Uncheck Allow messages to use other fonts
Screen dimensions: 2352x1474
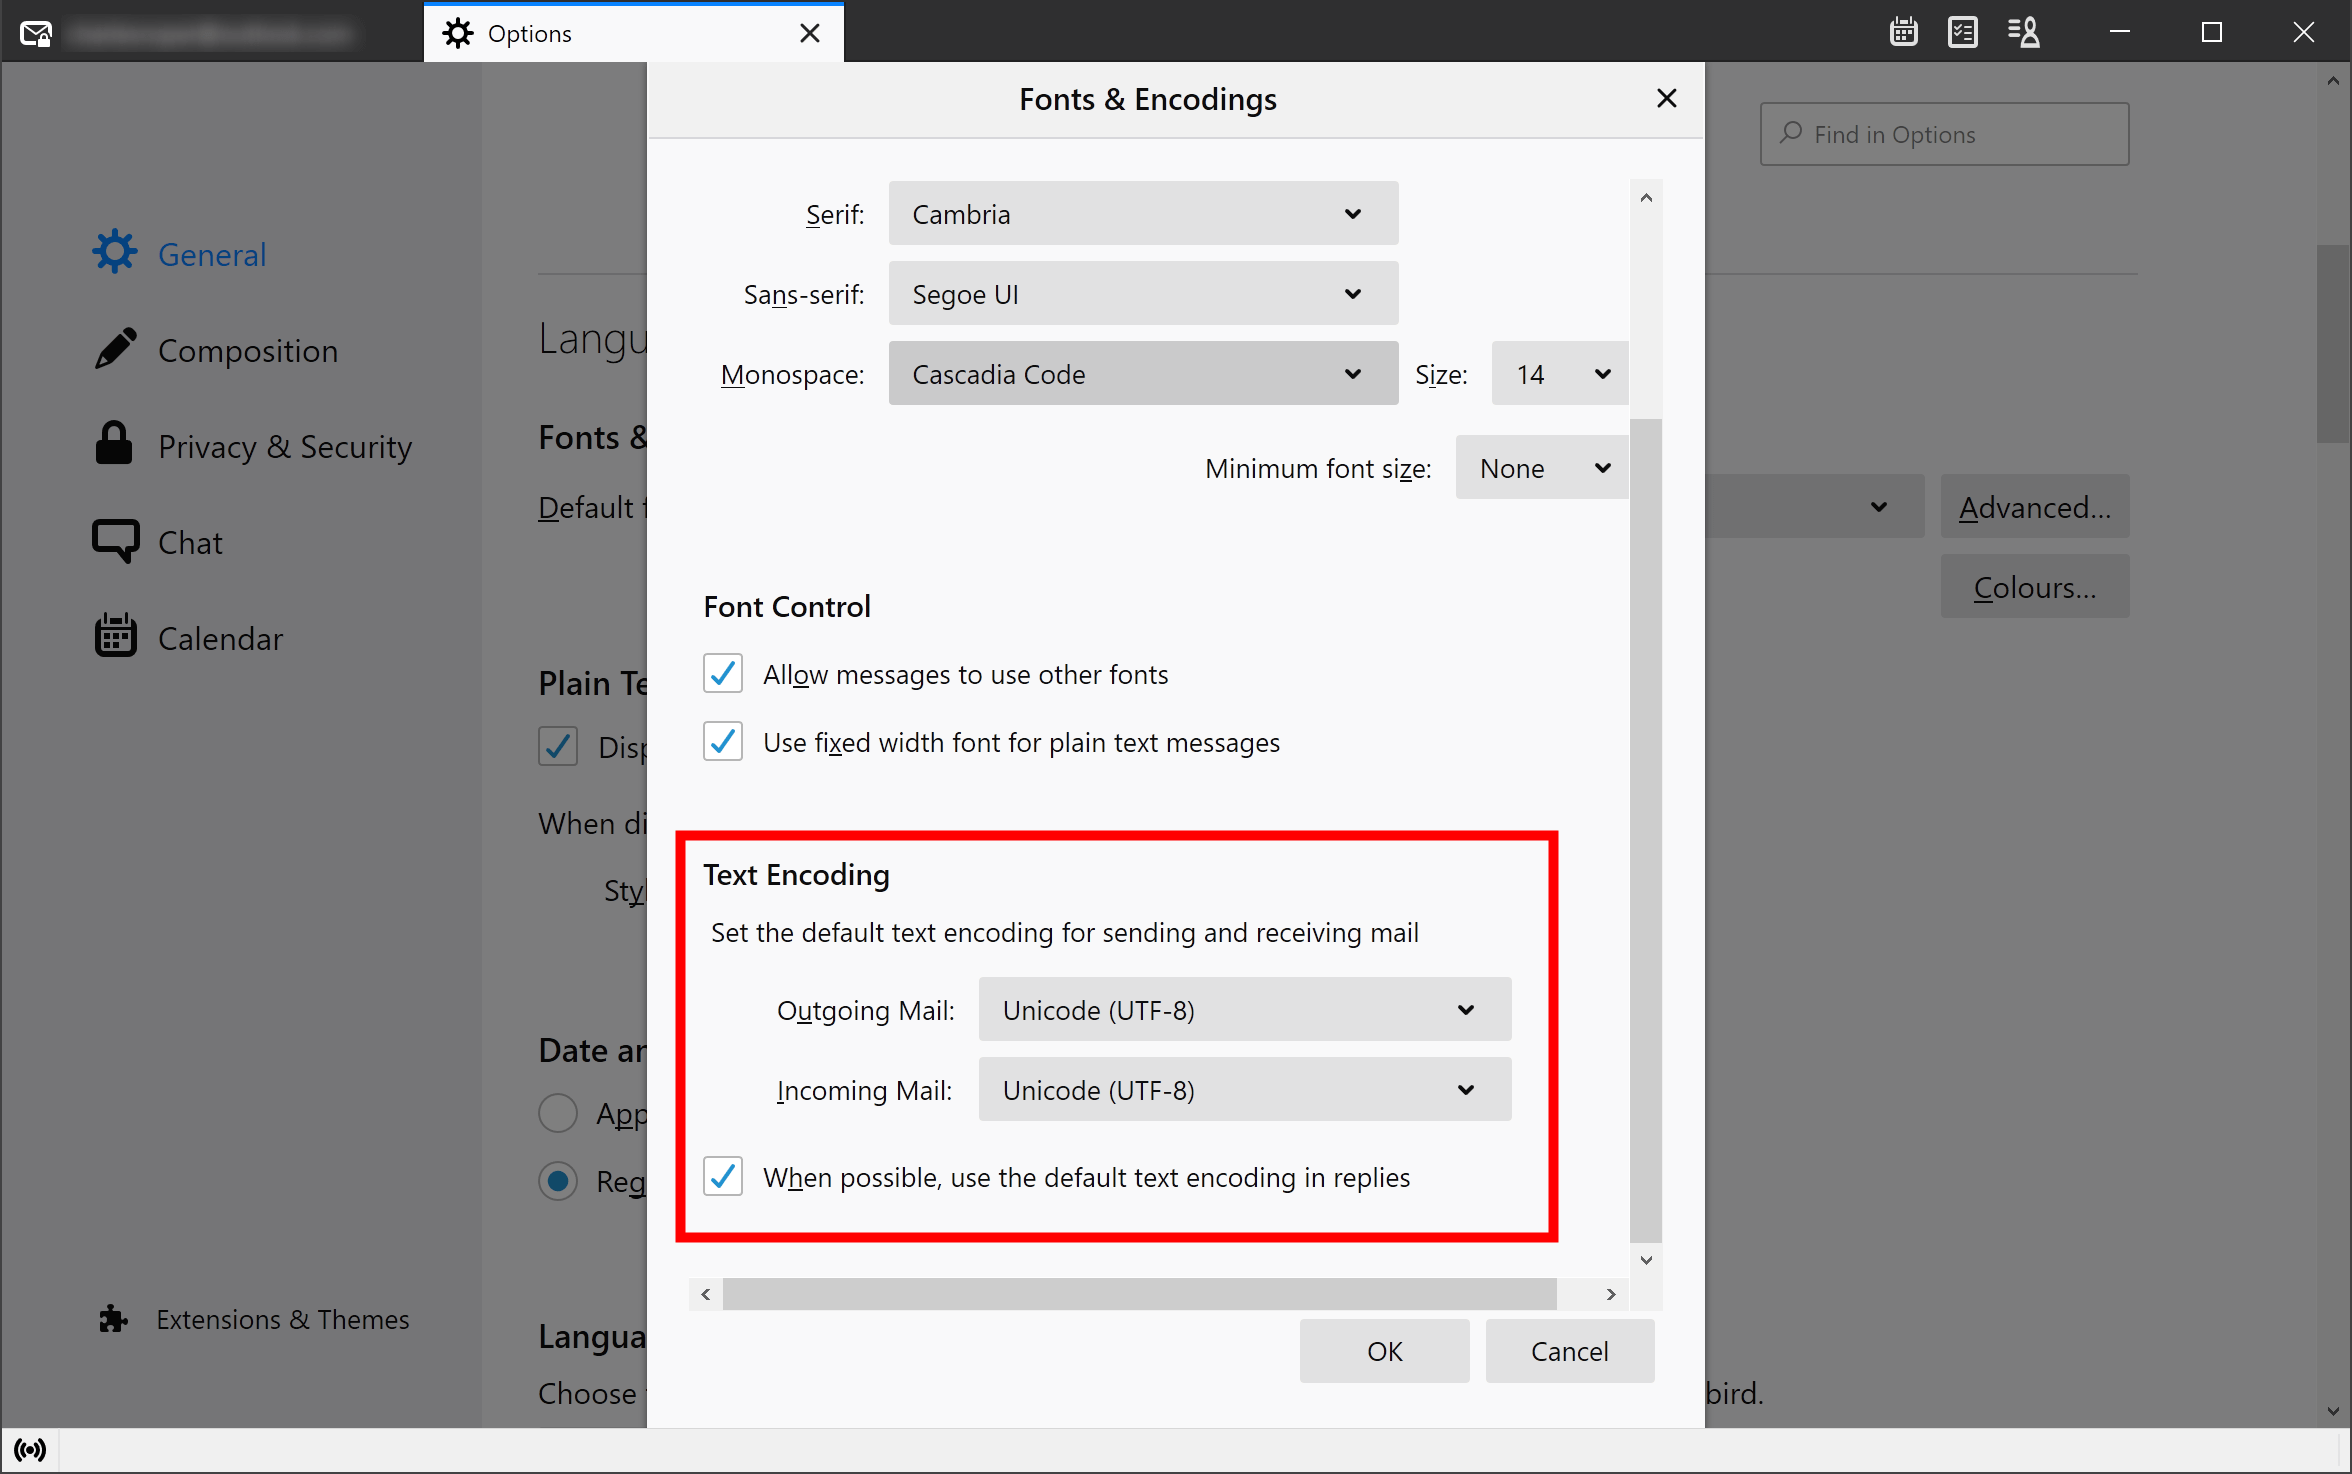[x=722, y=674]
